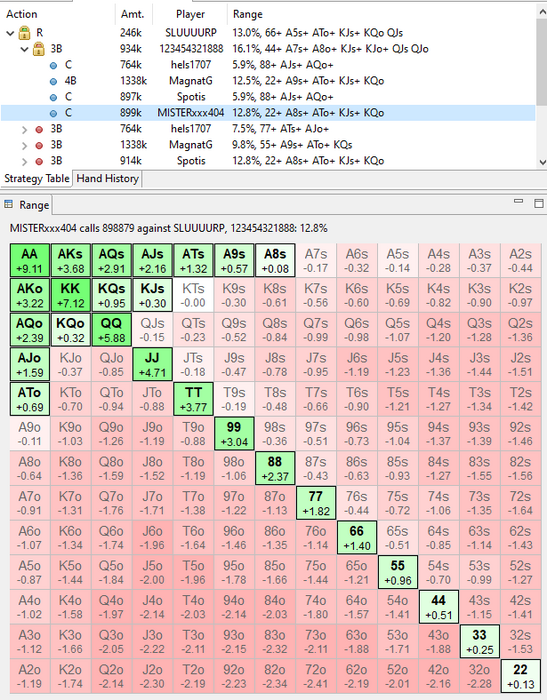Click the 72o -2.41 hand cell
The image size is (547, 700).
(316, 675)
